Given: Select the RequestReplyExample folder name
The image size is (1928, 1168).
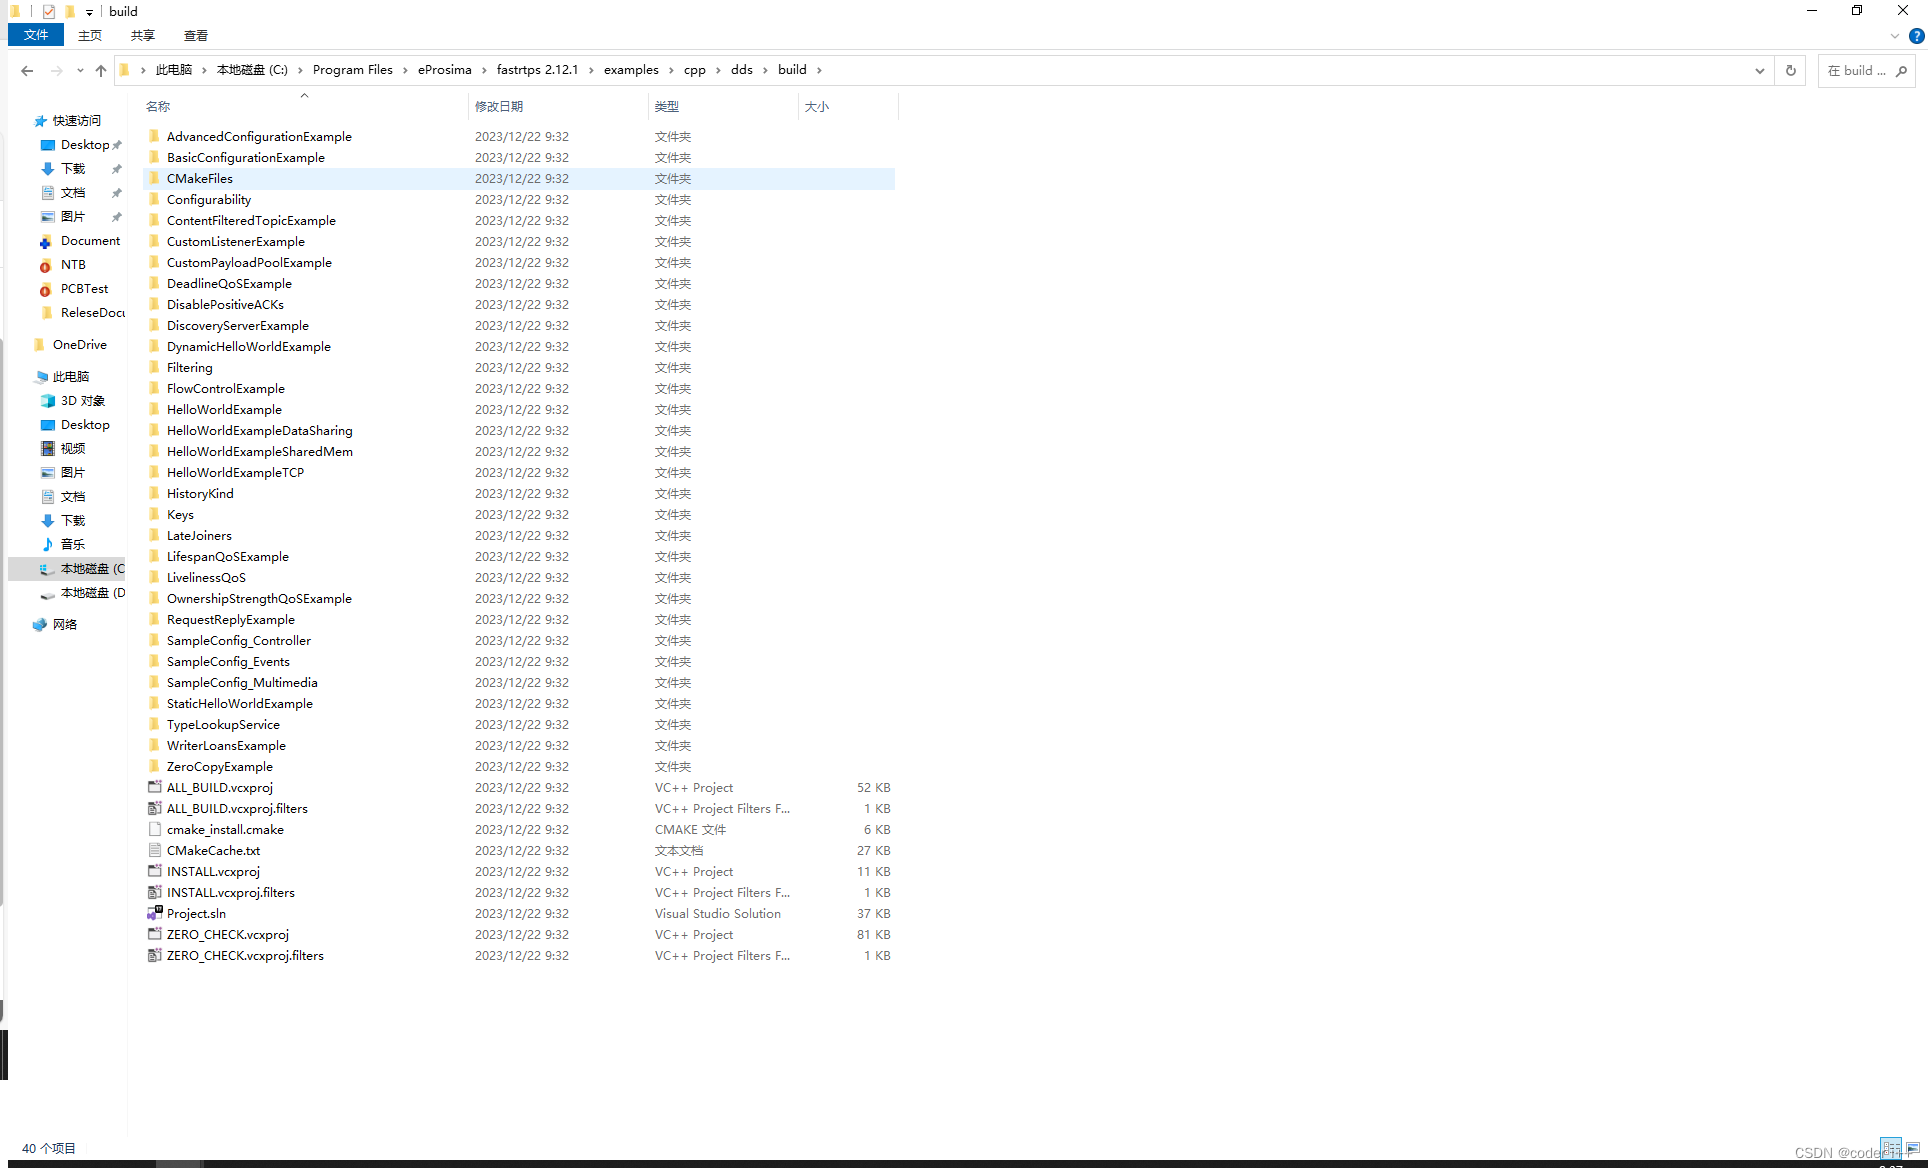Looking at the screenshot, I should pyautogui.click(x=231, y=620).
